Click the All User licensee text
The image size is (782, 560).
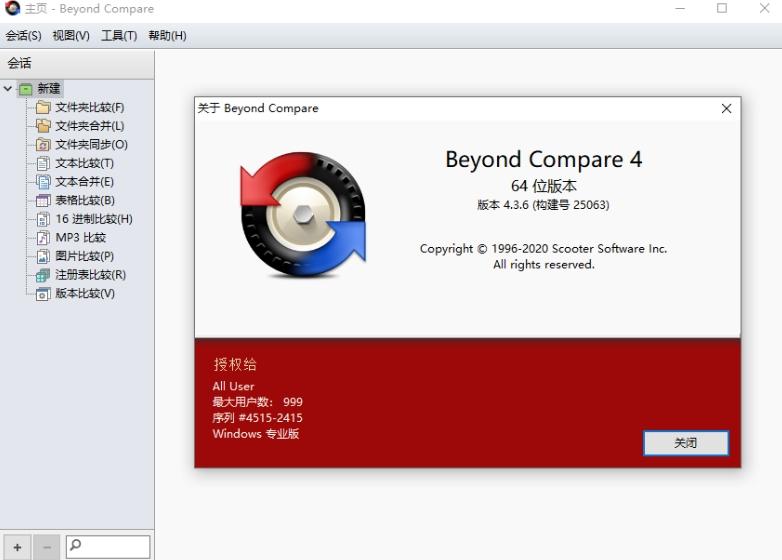click(233, 386)
